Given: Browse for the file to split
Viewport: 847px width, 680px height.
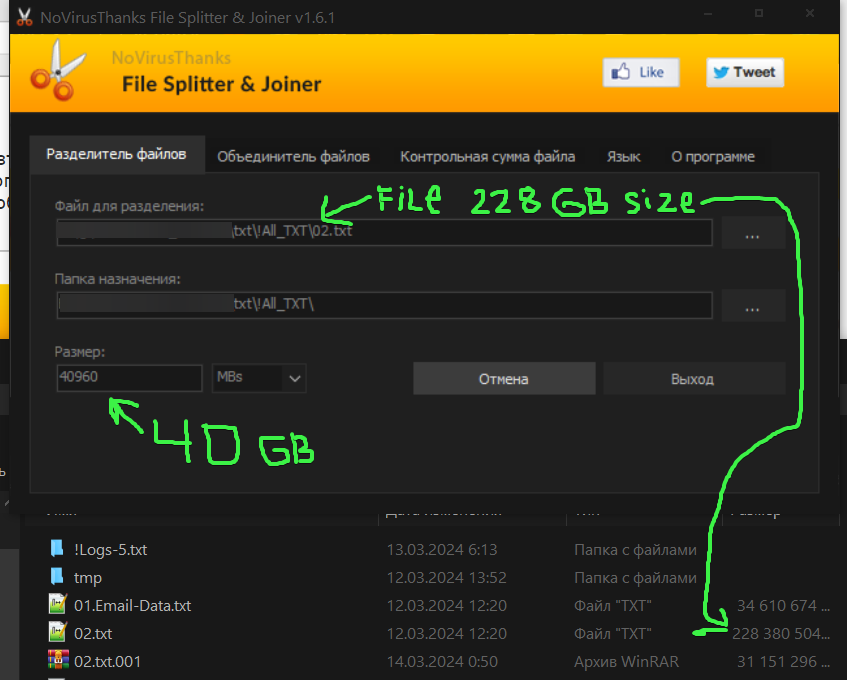Looking at the screenshot, I should click(x=753, y=233).
